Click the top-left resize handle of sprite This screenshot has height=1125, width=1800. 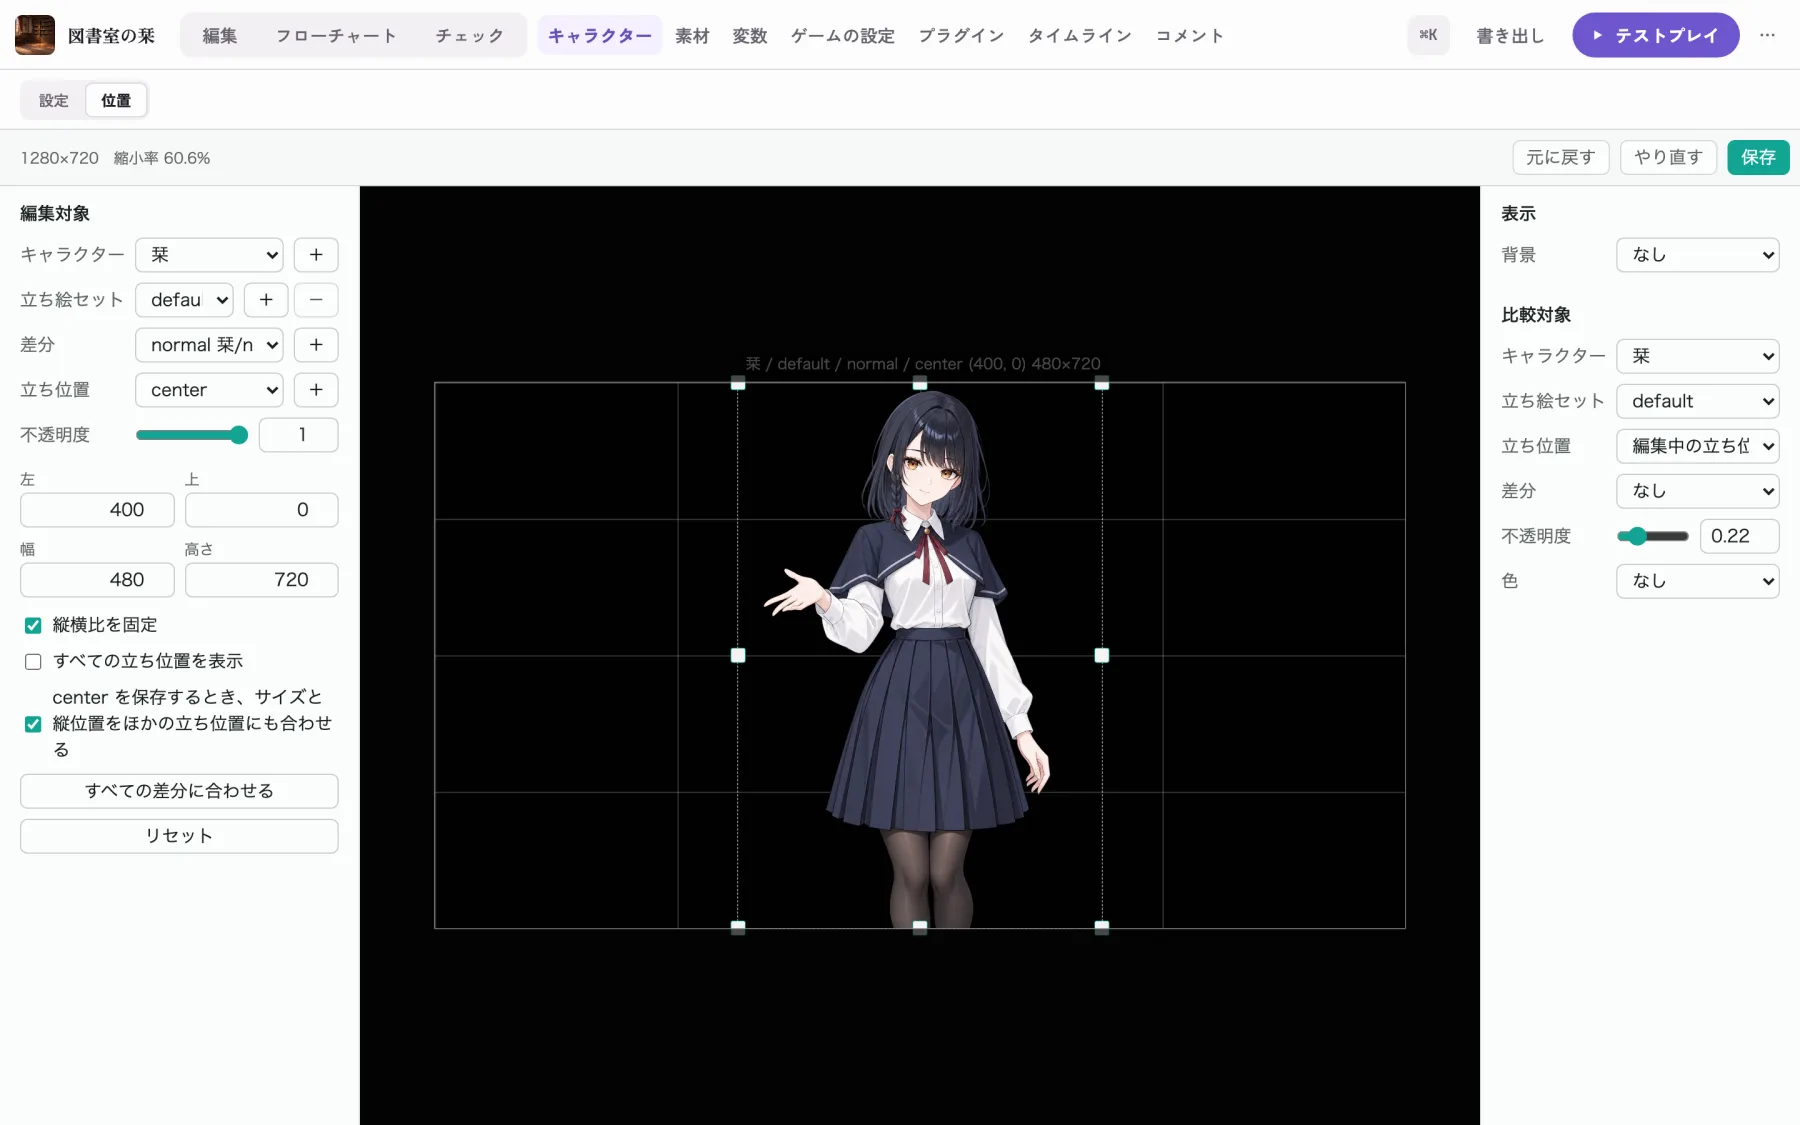(x=738, y=383)
